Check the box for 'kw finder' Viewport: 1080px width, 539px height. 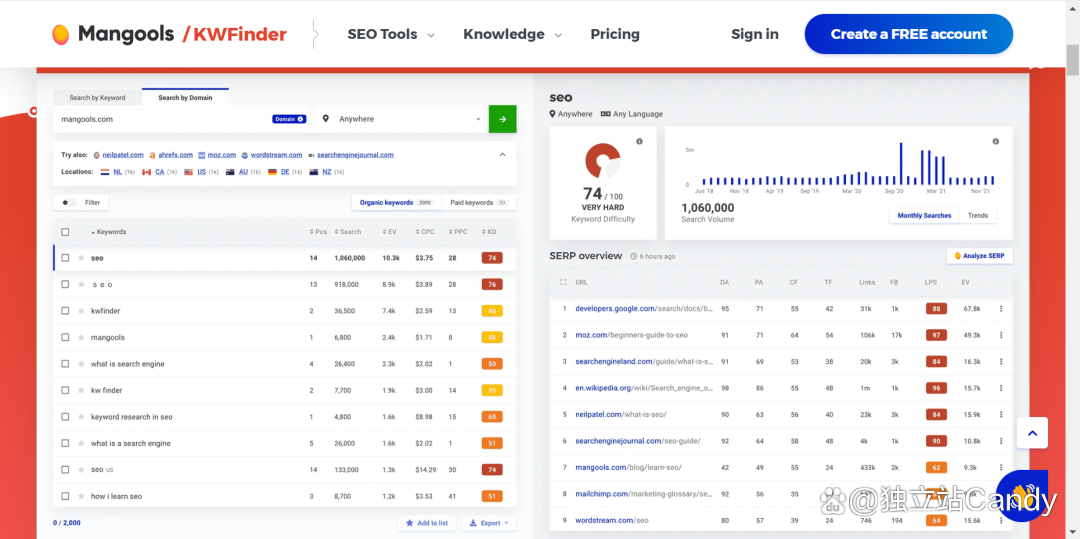pos(65,390)
